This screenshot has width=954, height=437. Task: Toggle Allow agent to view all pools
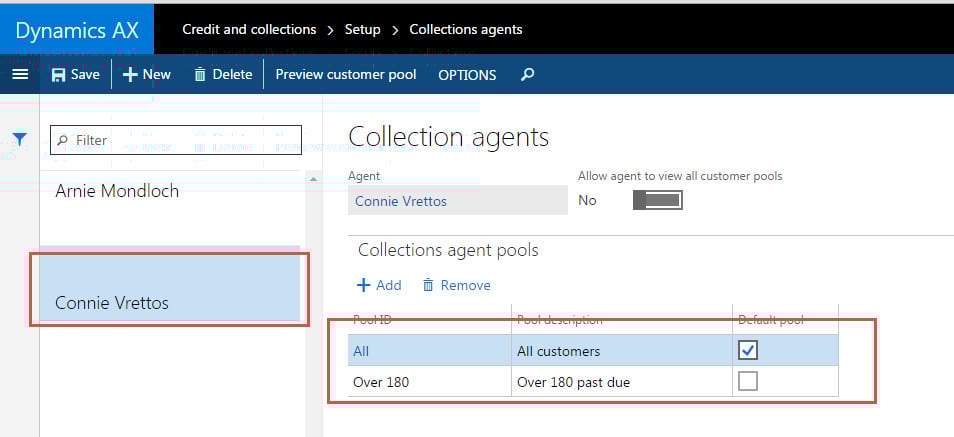pos(657,200)
